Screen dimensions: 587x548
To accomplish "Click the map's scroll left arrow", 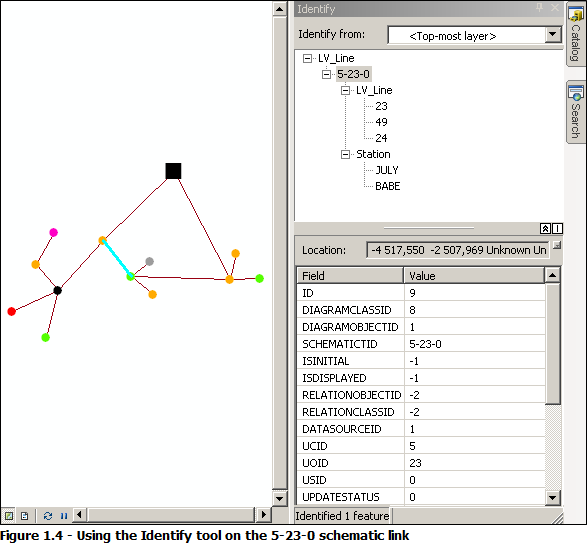I will coord(79,515).
